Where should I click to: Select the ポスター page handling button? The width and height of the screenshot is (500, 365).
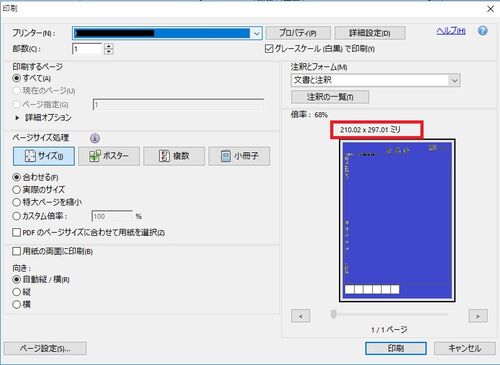coord(109,156)
